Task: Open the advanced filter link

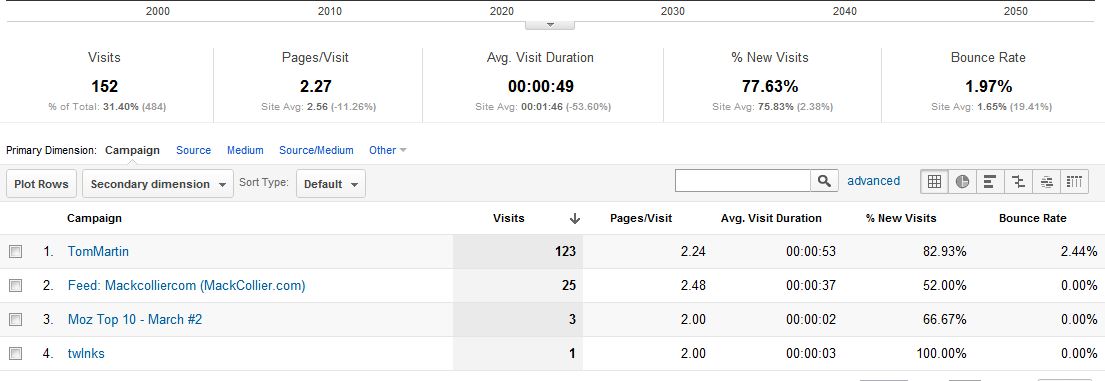Action: pos(873,180)
